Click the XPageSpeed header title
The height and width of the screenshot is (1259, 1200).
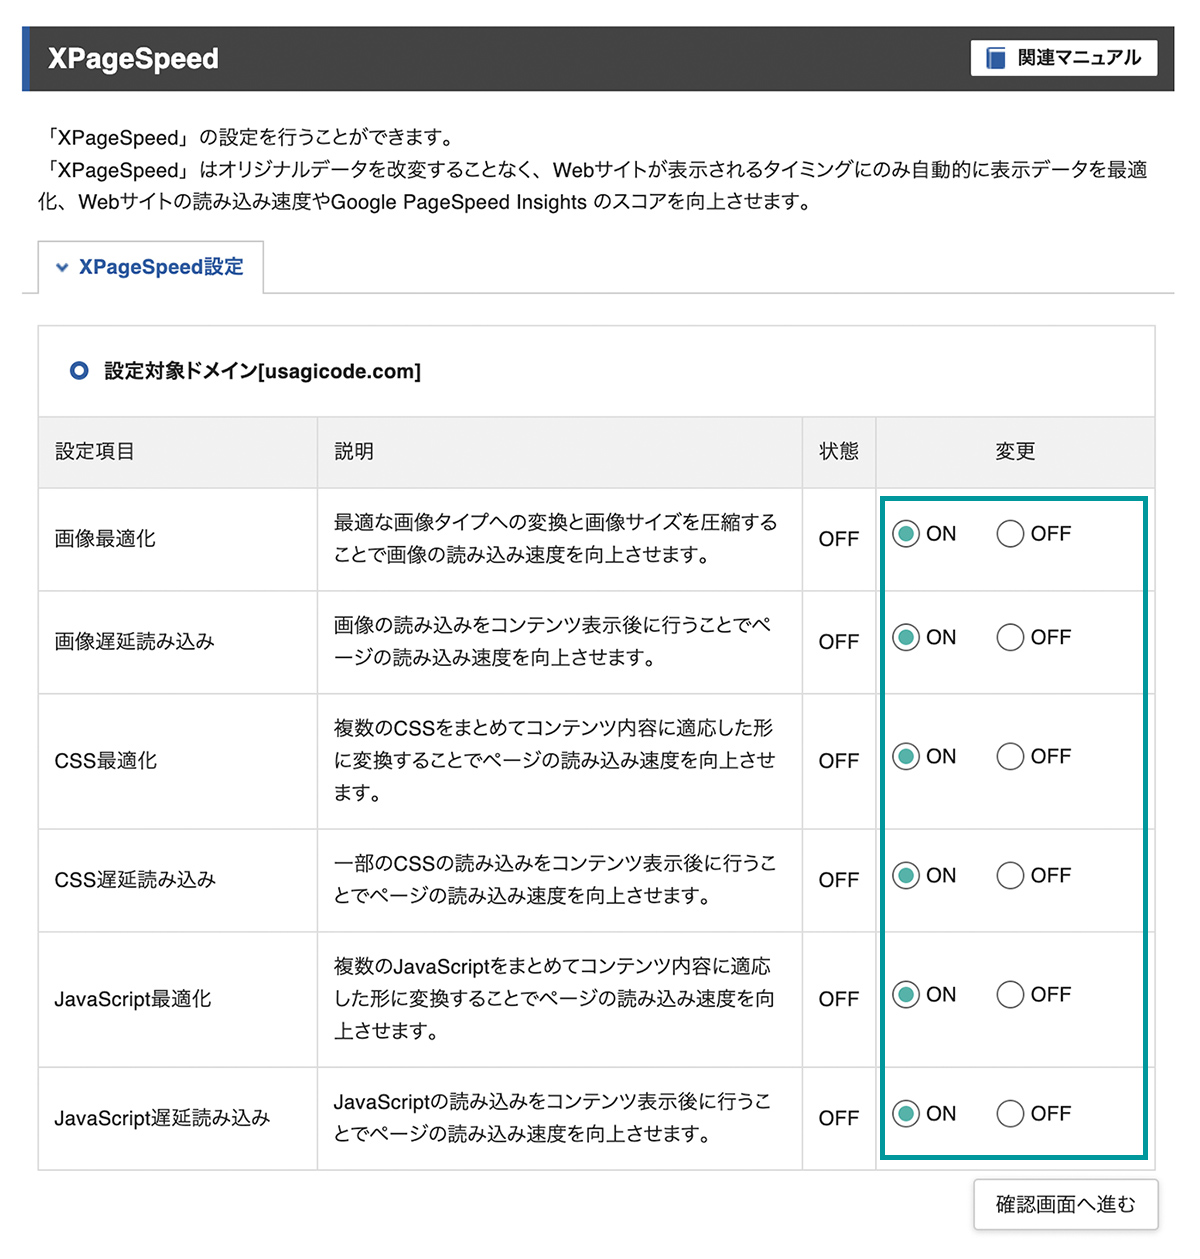134,58
